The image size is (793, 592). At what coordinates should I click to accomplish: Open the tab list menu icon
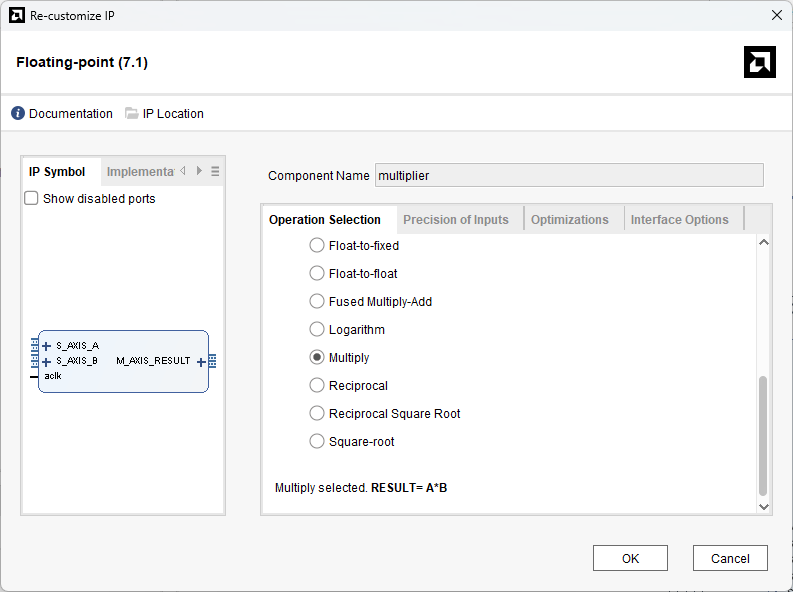pos(215,171)
